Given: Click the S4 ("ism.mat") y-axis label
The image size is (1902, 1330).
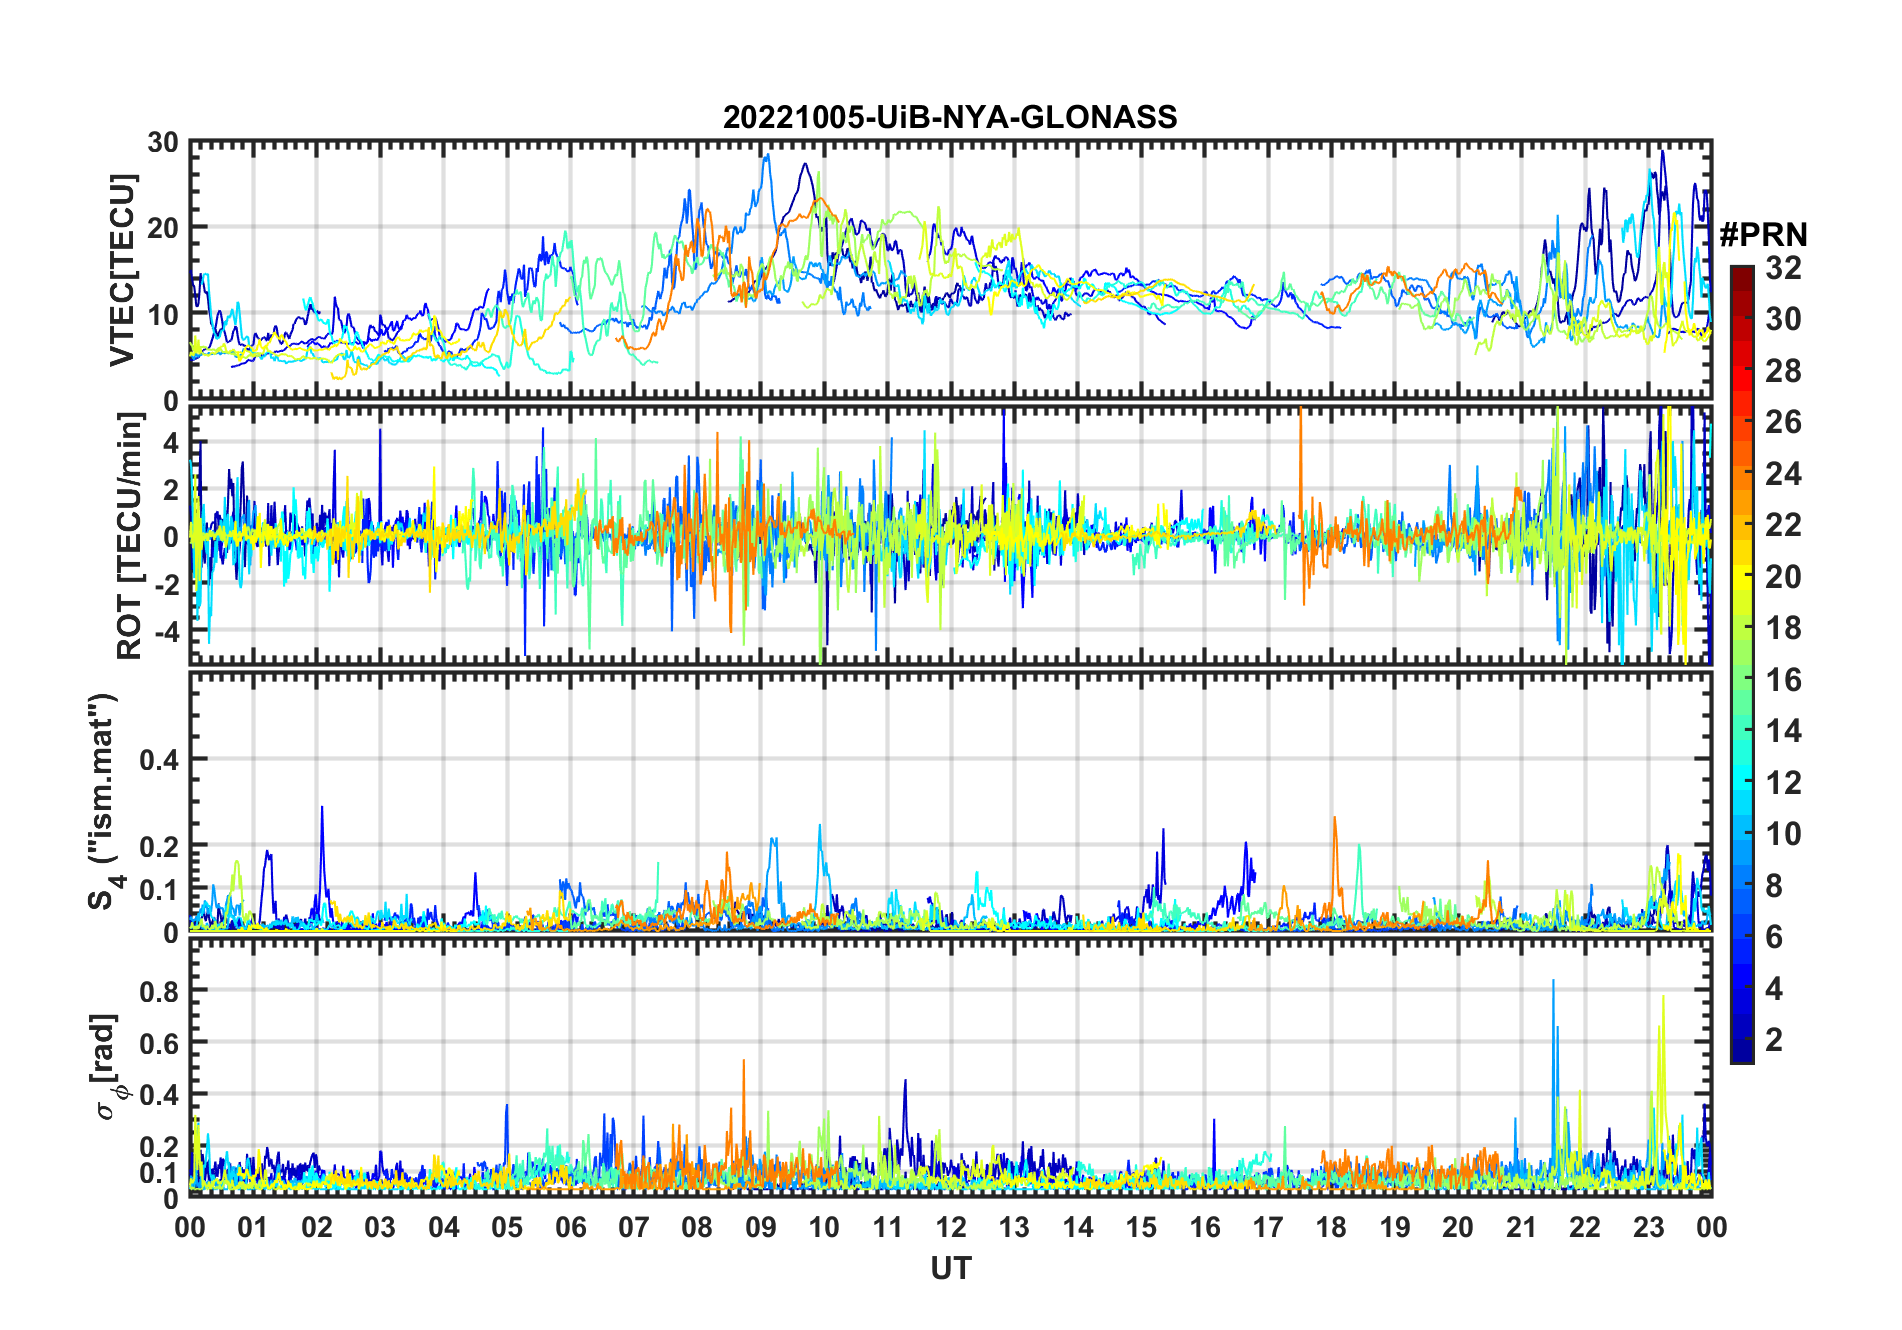Looking at the screenshot, I should [x=104, y=801].
